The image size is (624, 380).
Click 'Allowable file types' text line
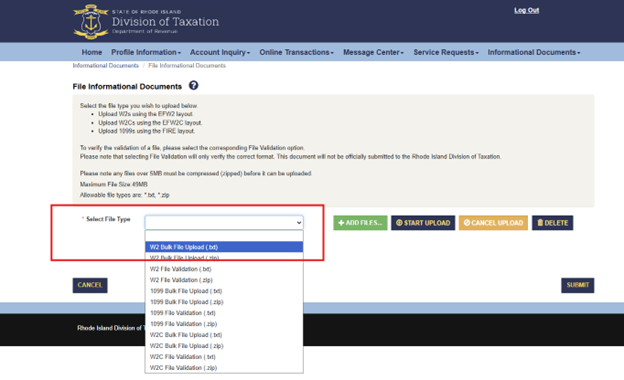tap(125, 195)
